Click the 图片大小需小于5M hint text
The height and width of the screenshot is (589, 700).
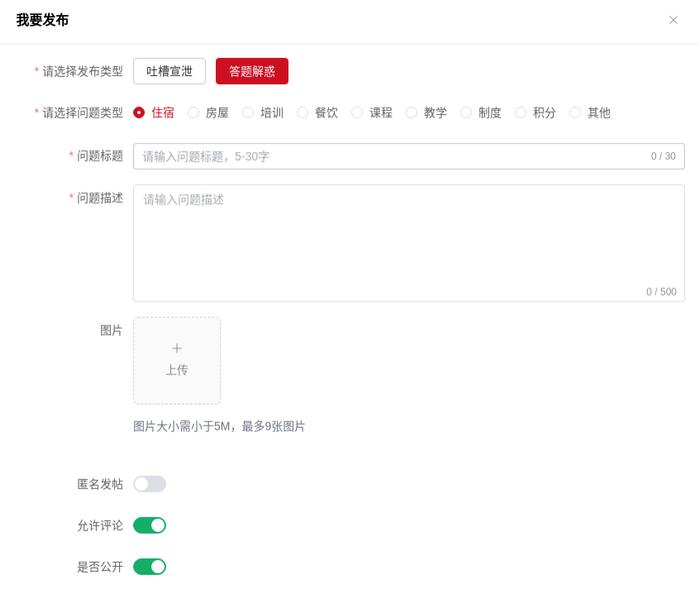click(182, 426)
